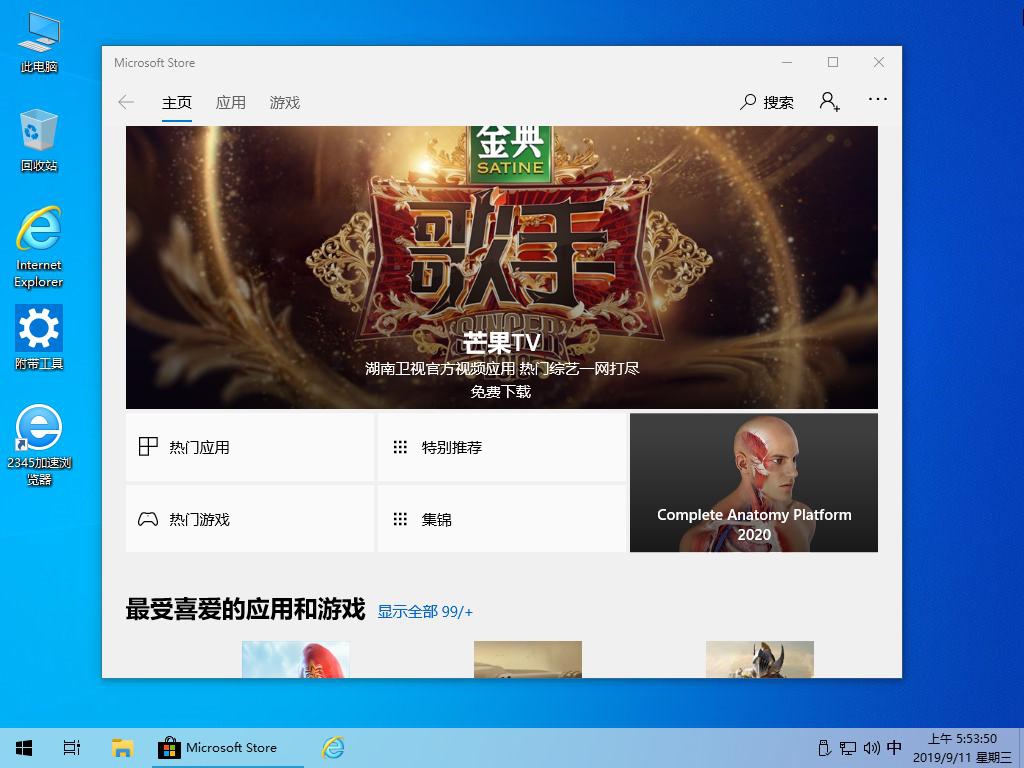The height and width of the screenshot is (768, 1024).
Task: Open Internet Explorer from the taskbar
Action: coord(333,748)
